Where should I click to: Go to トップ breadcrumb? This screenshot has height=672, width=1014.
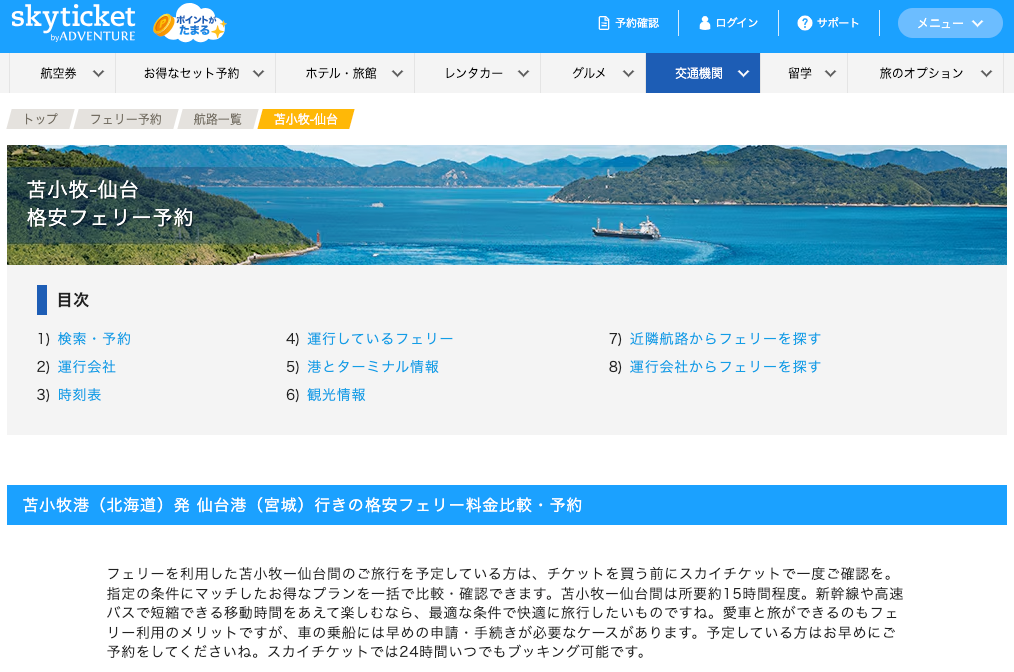40,119
